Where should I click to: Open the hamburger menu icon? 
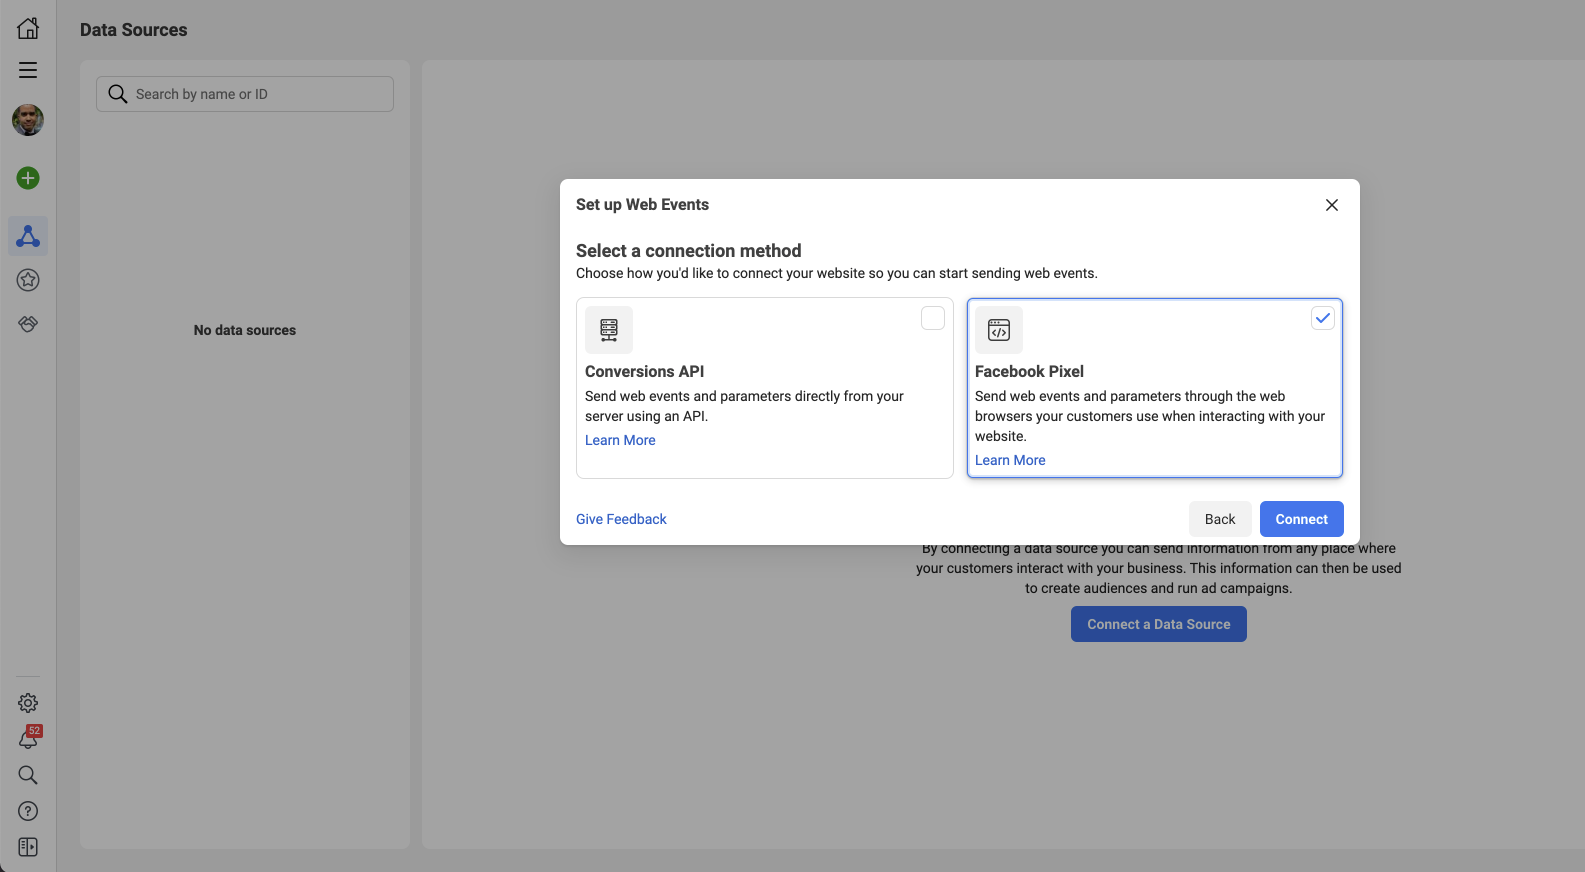28,70
